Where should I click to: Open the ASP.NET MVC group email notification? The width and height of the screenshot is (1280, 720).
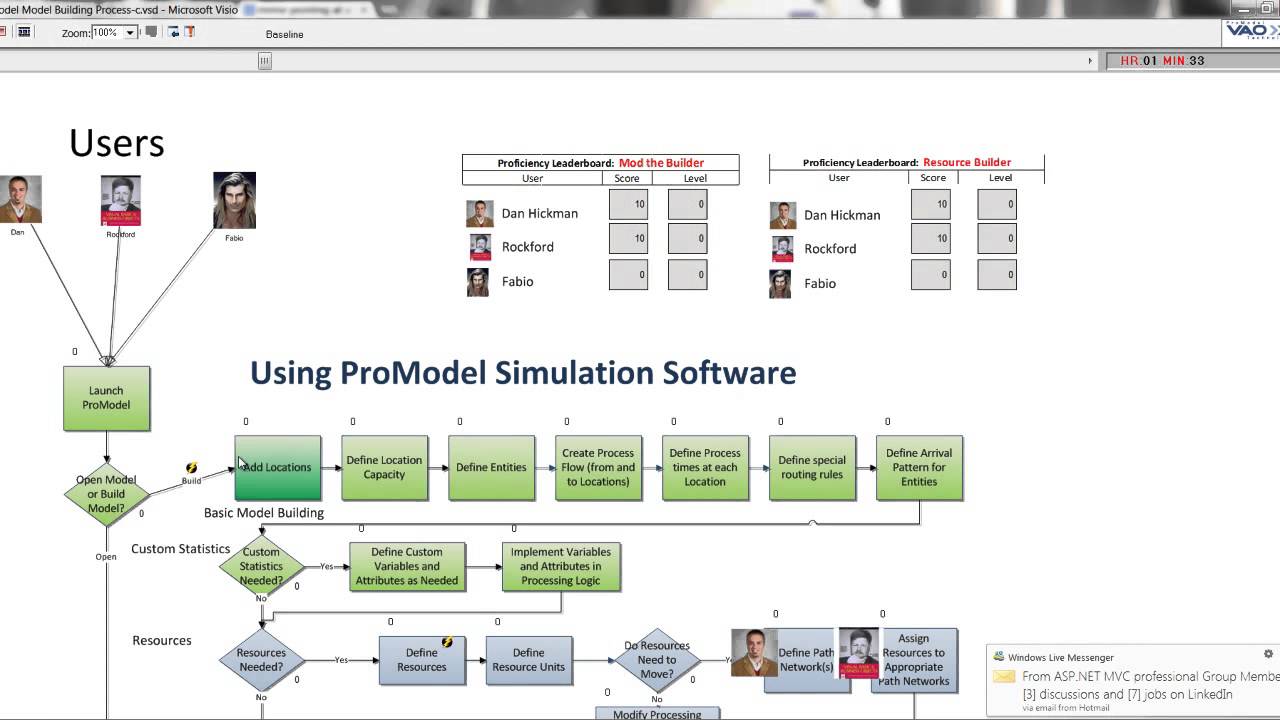tap(1150, 685)
